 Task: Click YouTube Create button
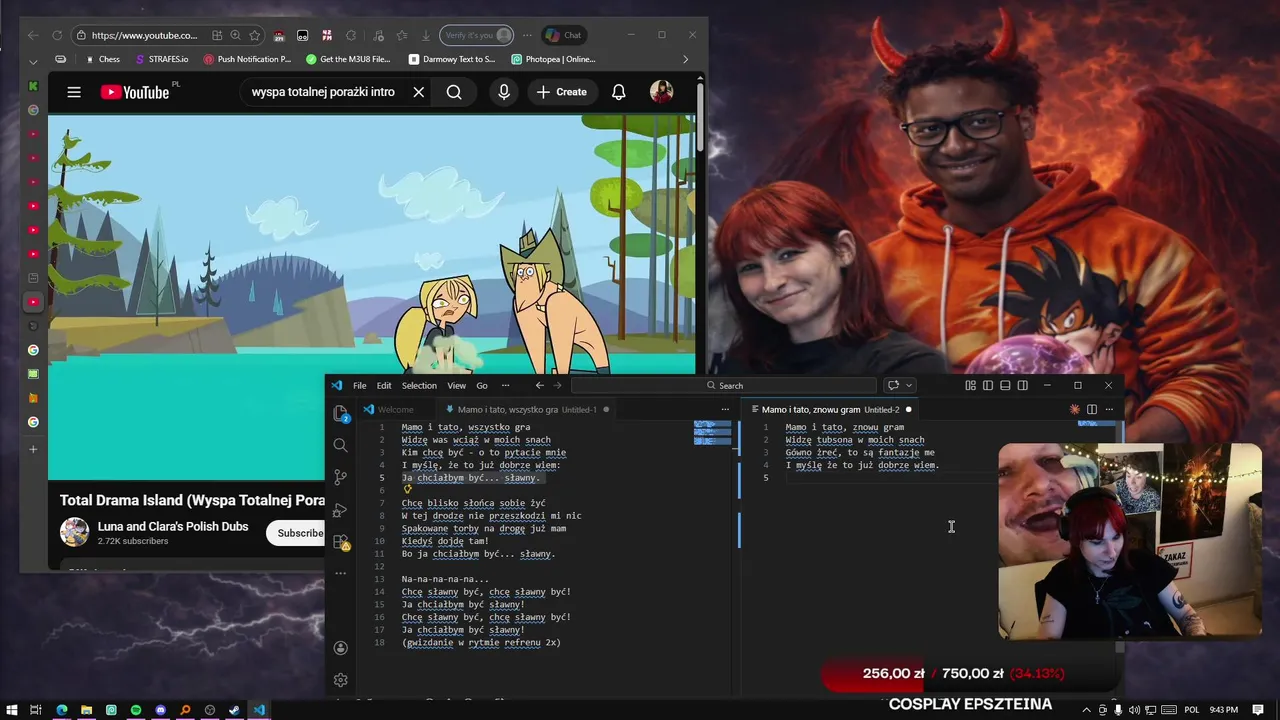point(562,92)
